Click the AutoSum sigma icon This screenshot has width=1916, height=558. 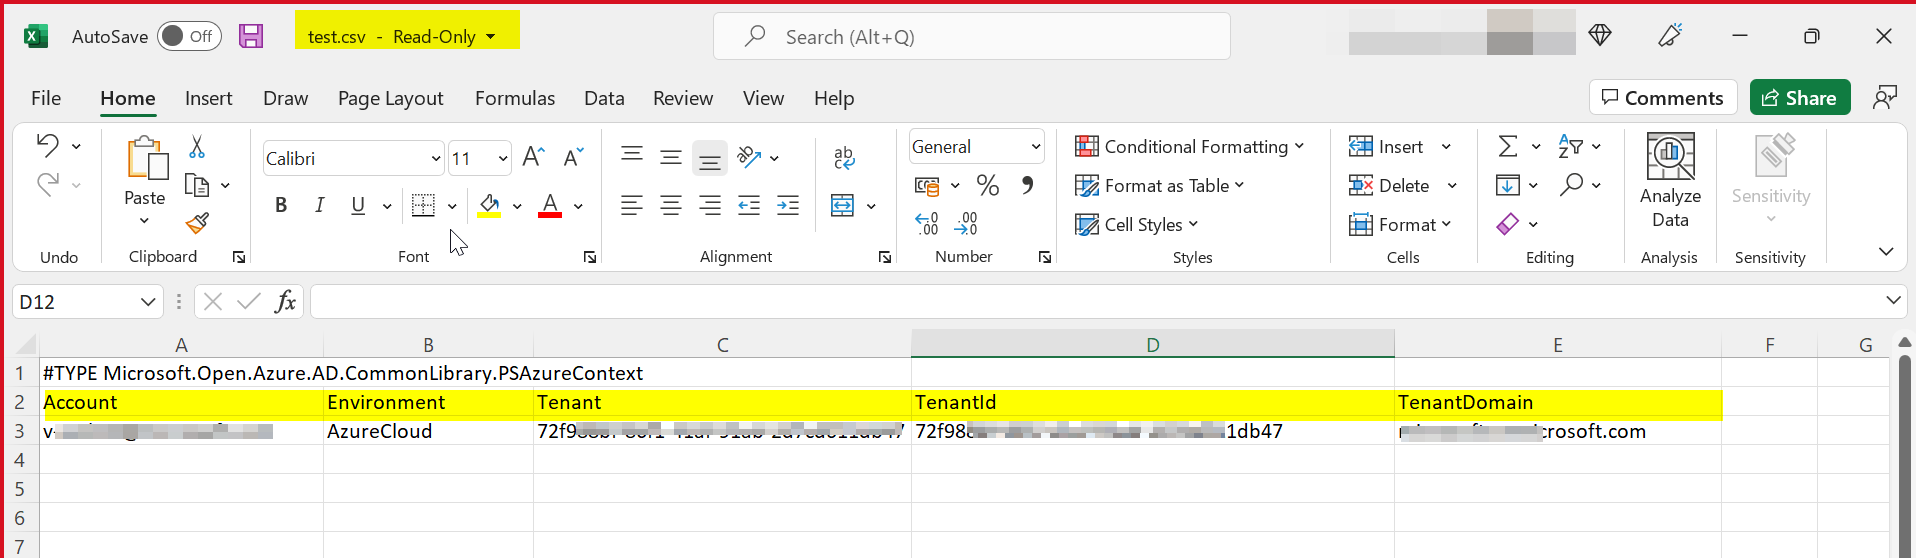1508,146
